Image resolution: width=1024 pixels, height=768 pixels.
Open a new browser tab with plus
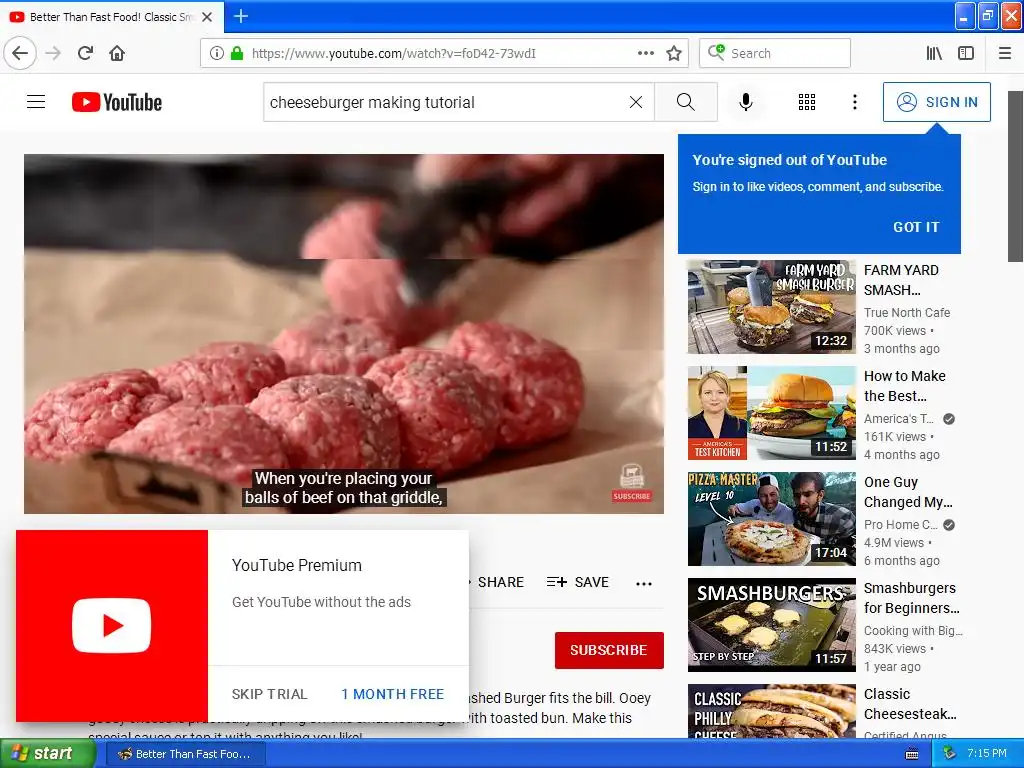click(x=240, y=16)
